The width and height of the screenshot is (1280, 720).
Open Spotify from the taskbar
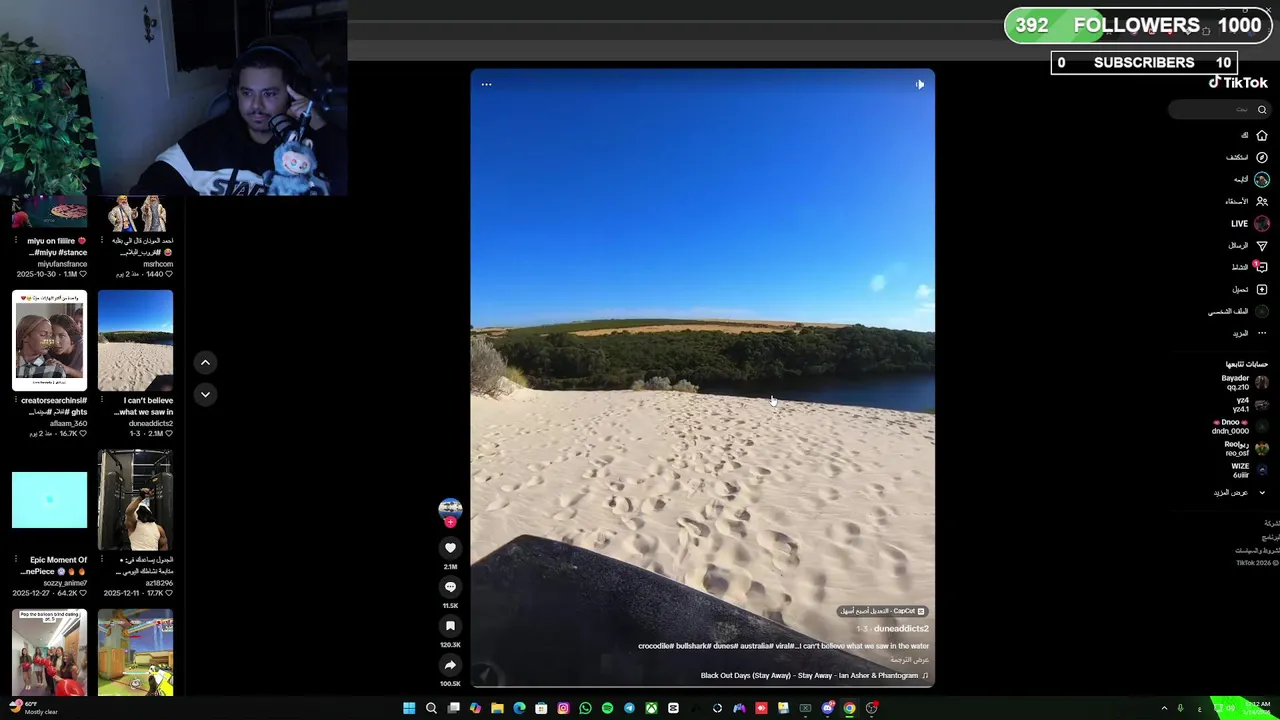(x=607, y=708)
